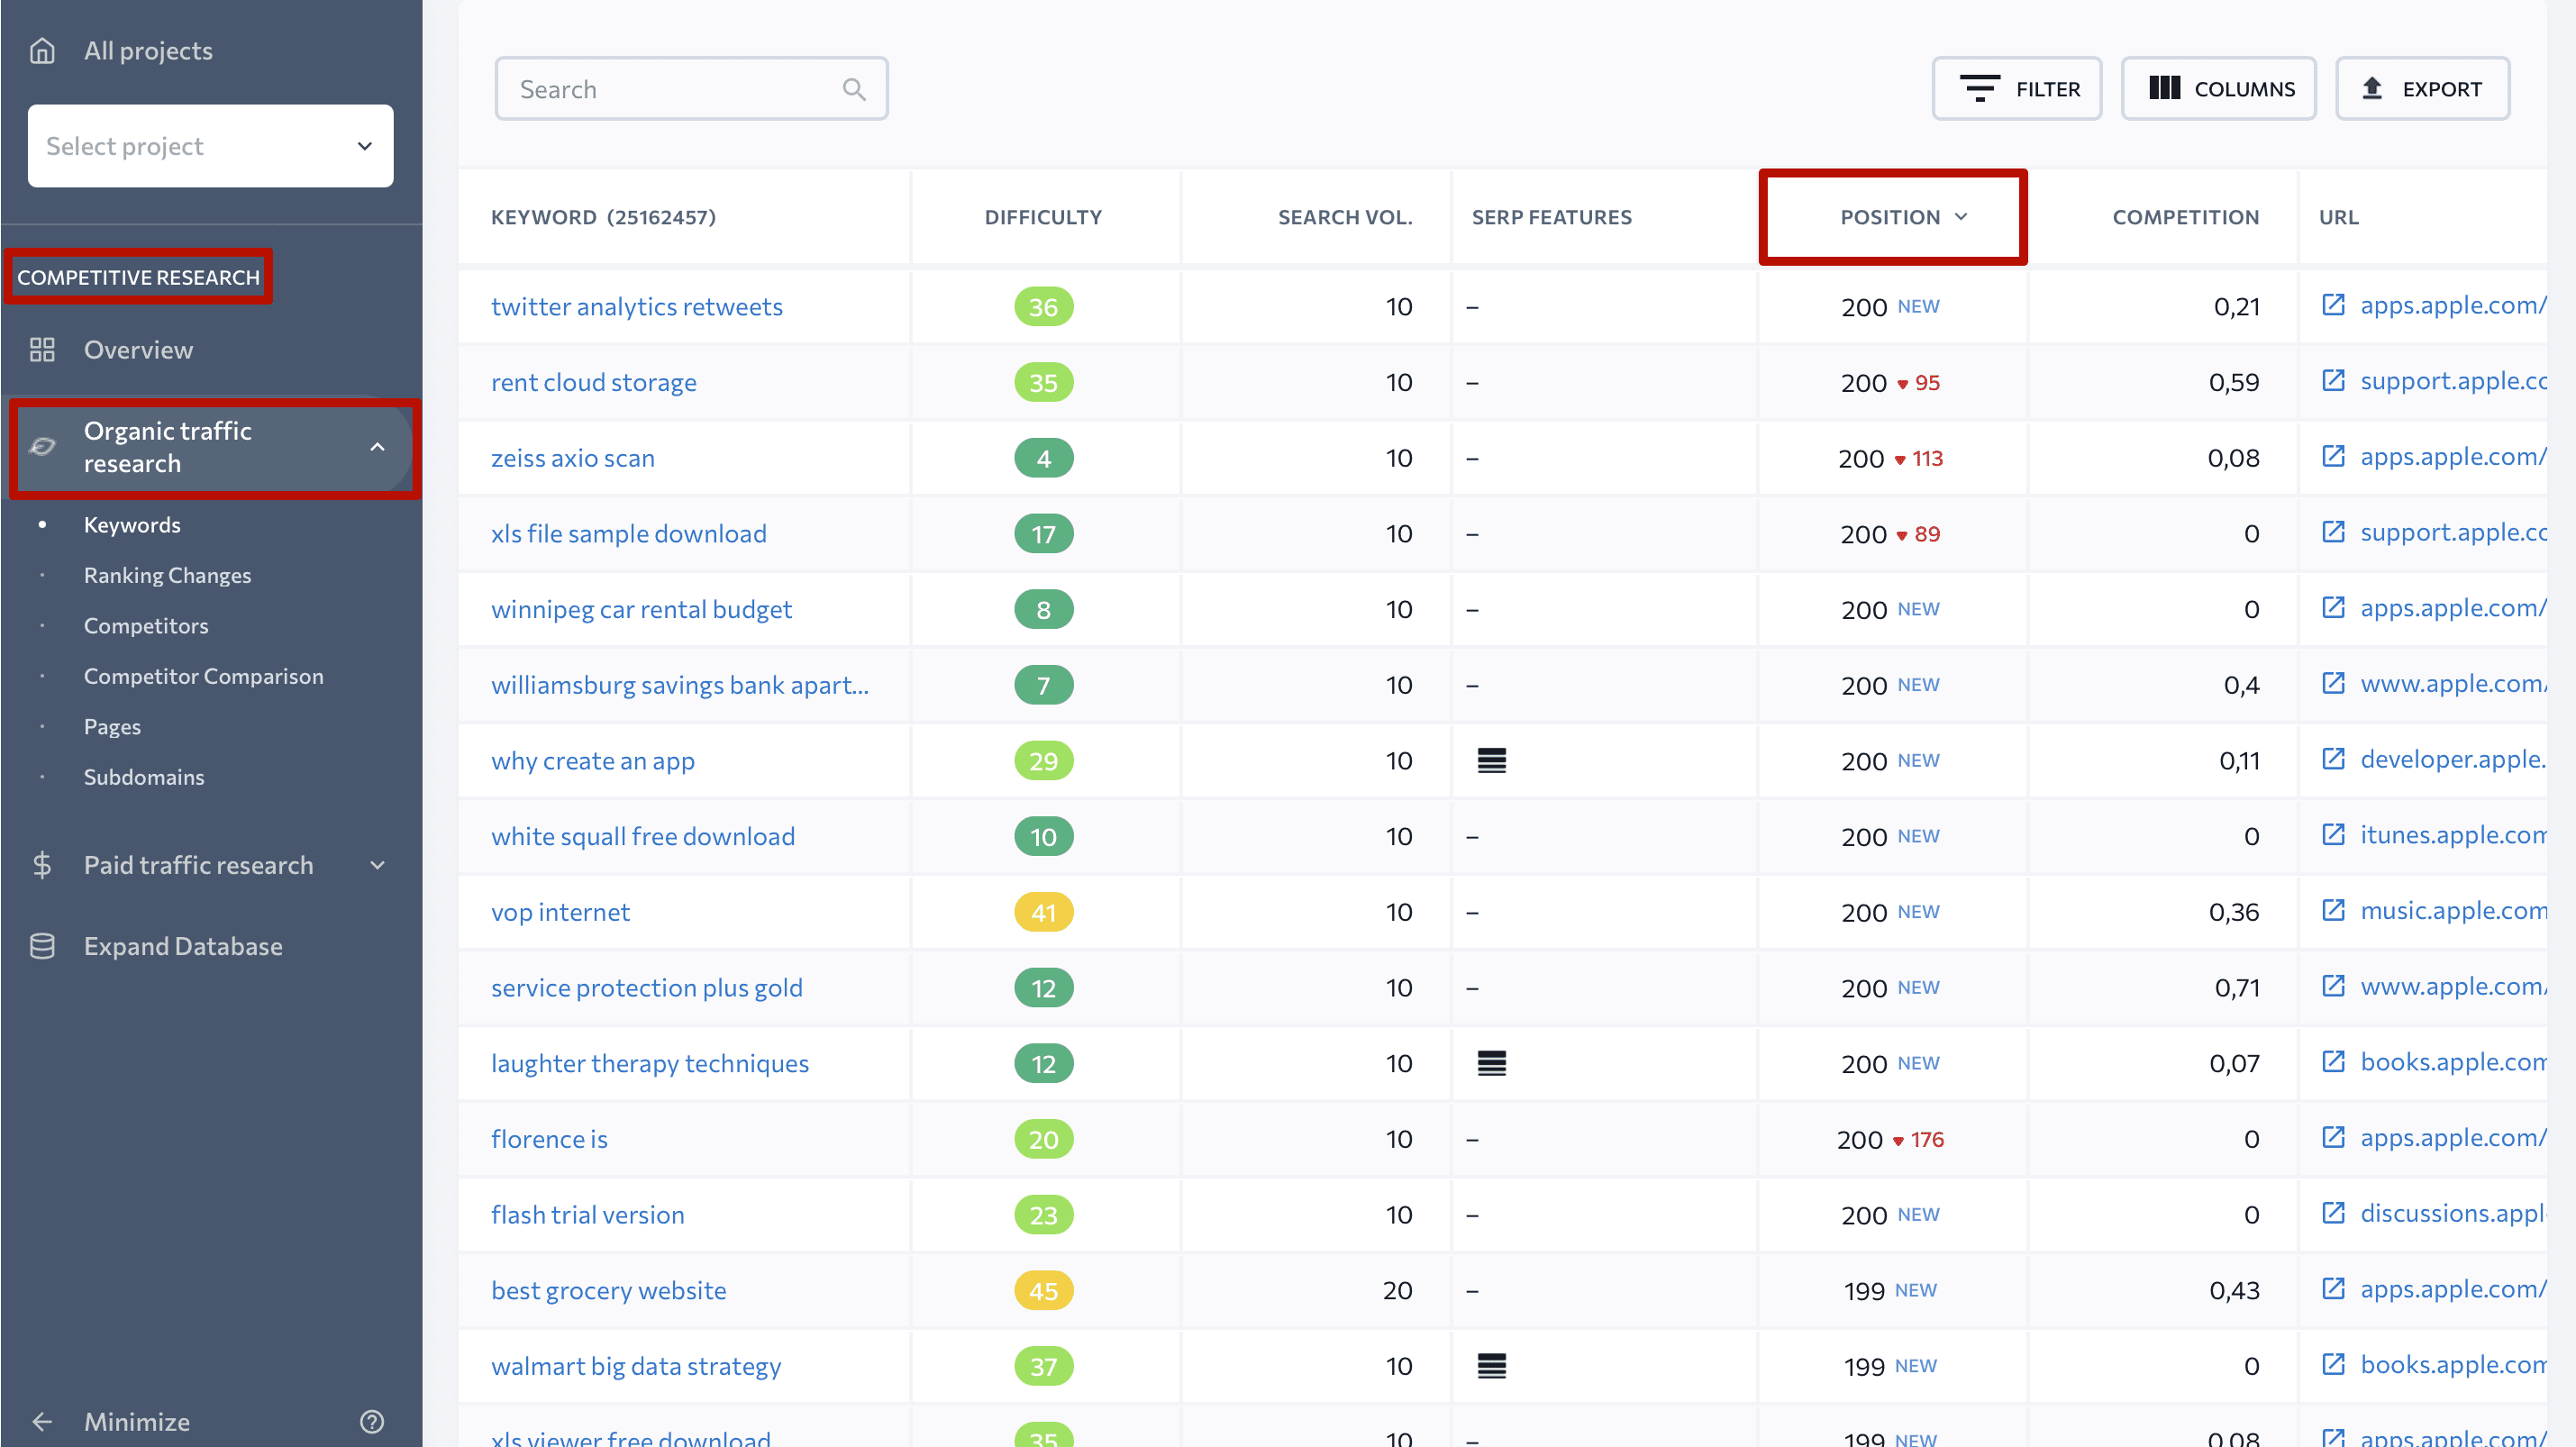Click the SERP features list icon for 'walmart big data strategy'

point(1491,1366)
